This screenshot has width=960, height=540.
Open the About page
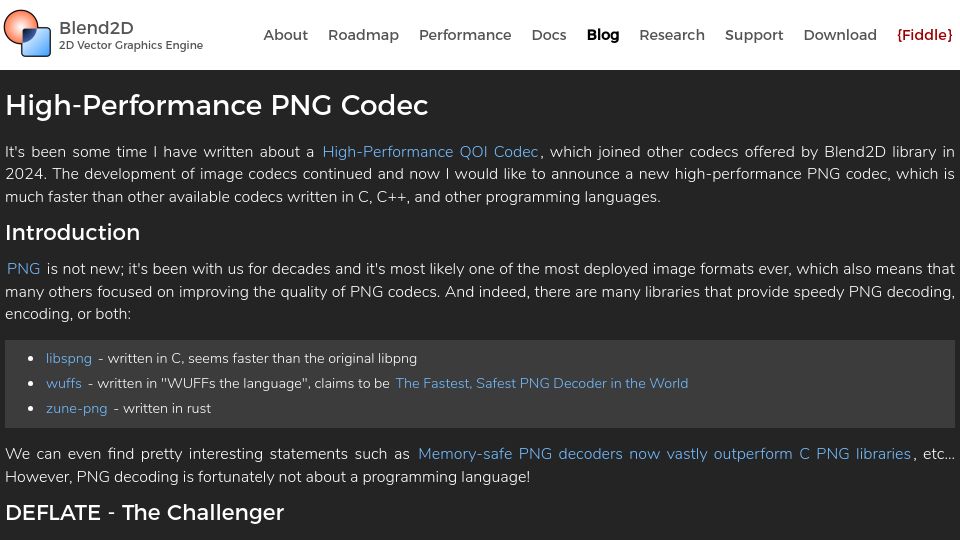(285, 35)
